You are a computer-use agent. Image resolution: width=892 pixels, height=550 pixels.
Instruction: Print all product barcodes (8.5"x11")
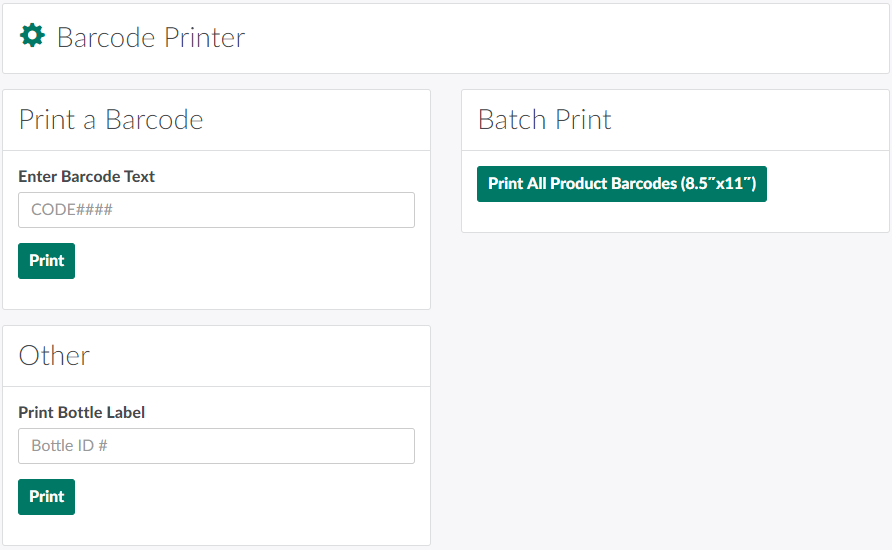click(x=621, y=184)
